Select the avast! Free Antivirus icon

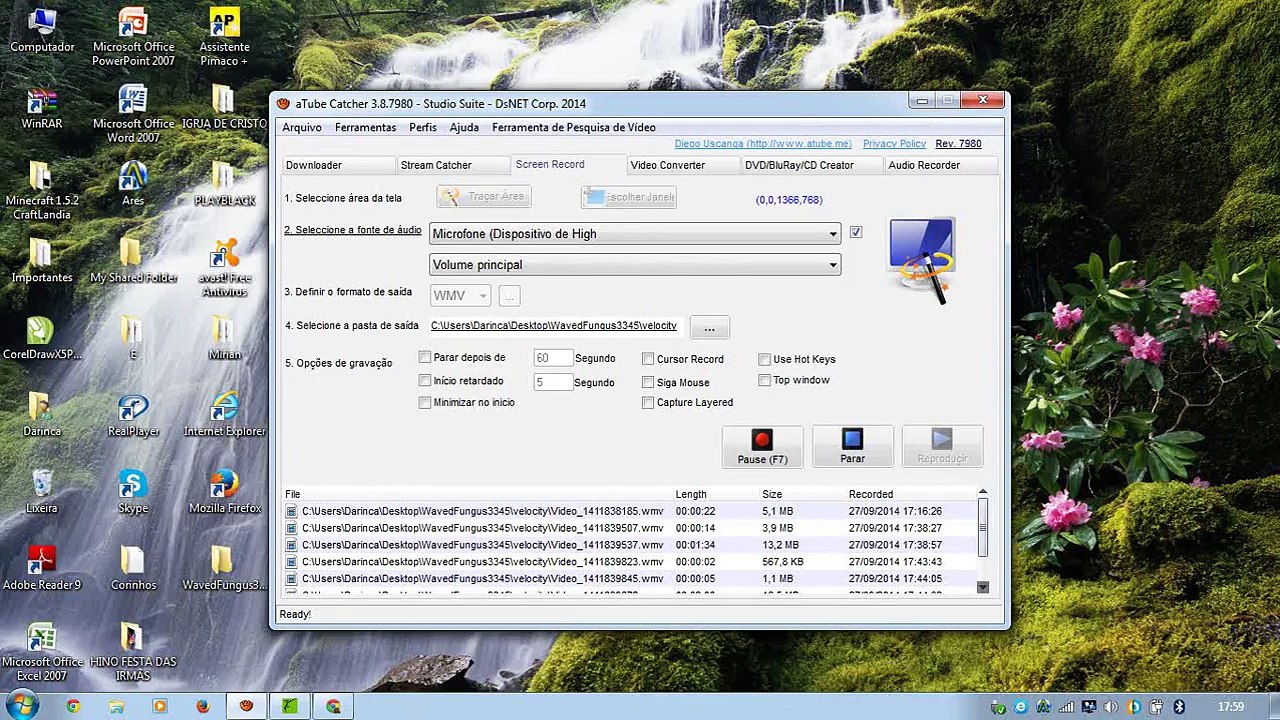224,268
